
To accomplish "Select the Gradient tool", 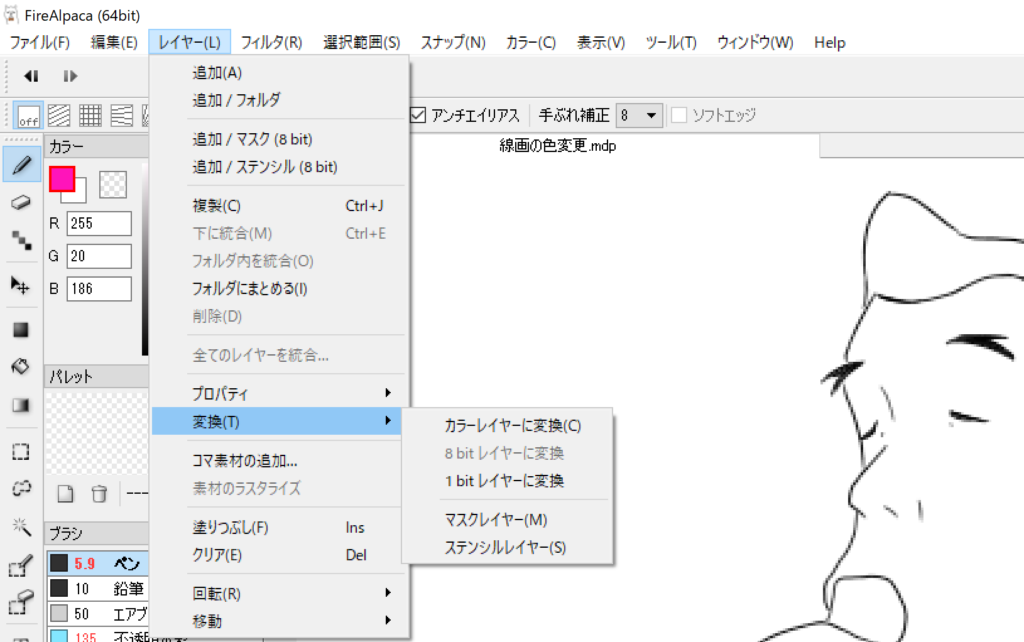I will [20, 405].
